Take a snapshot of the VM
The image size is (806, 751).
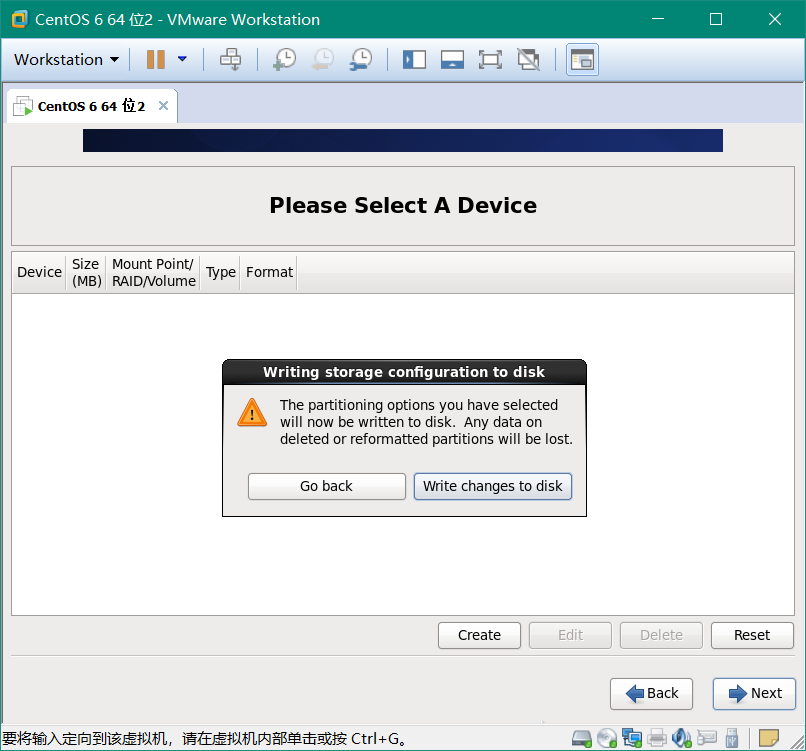284,59
